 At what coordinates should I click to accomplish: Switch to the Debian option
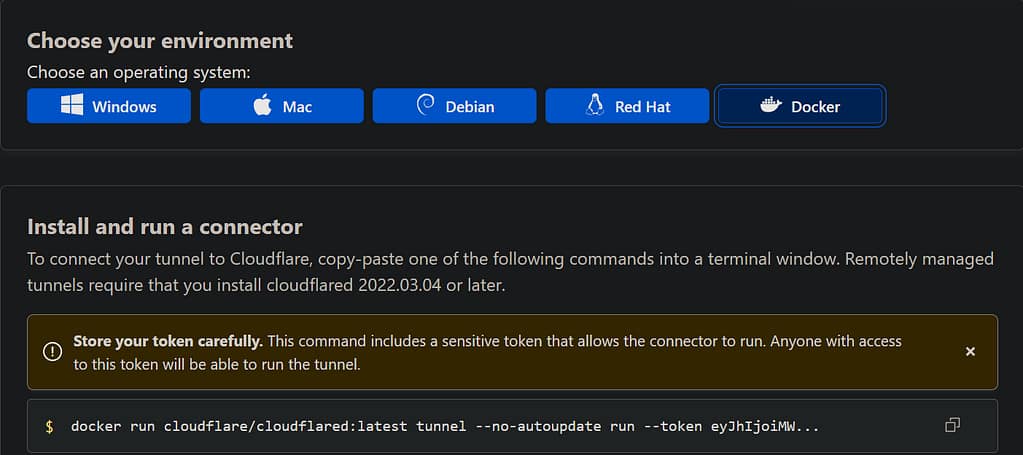pyautogui.click(x=455, y=106)
